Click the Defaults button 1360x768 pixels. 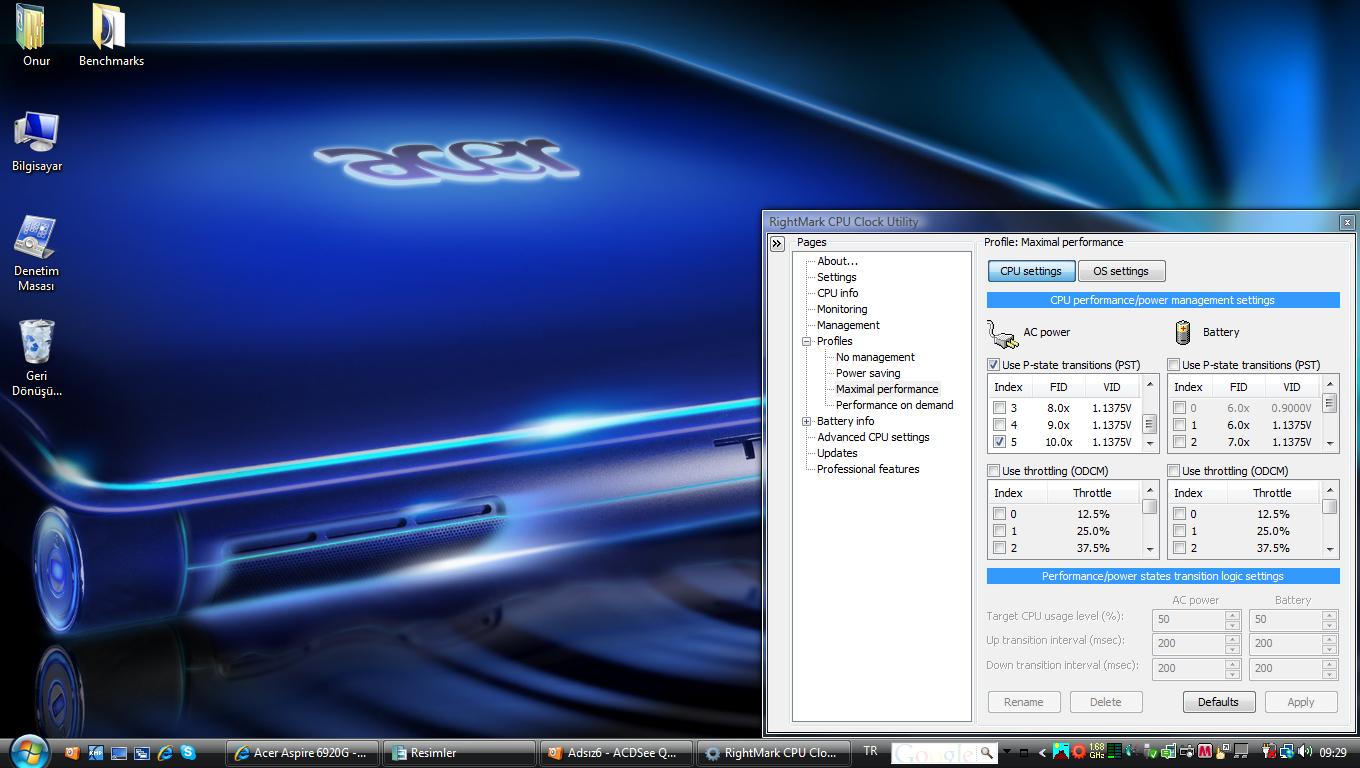pos(1218,702)
